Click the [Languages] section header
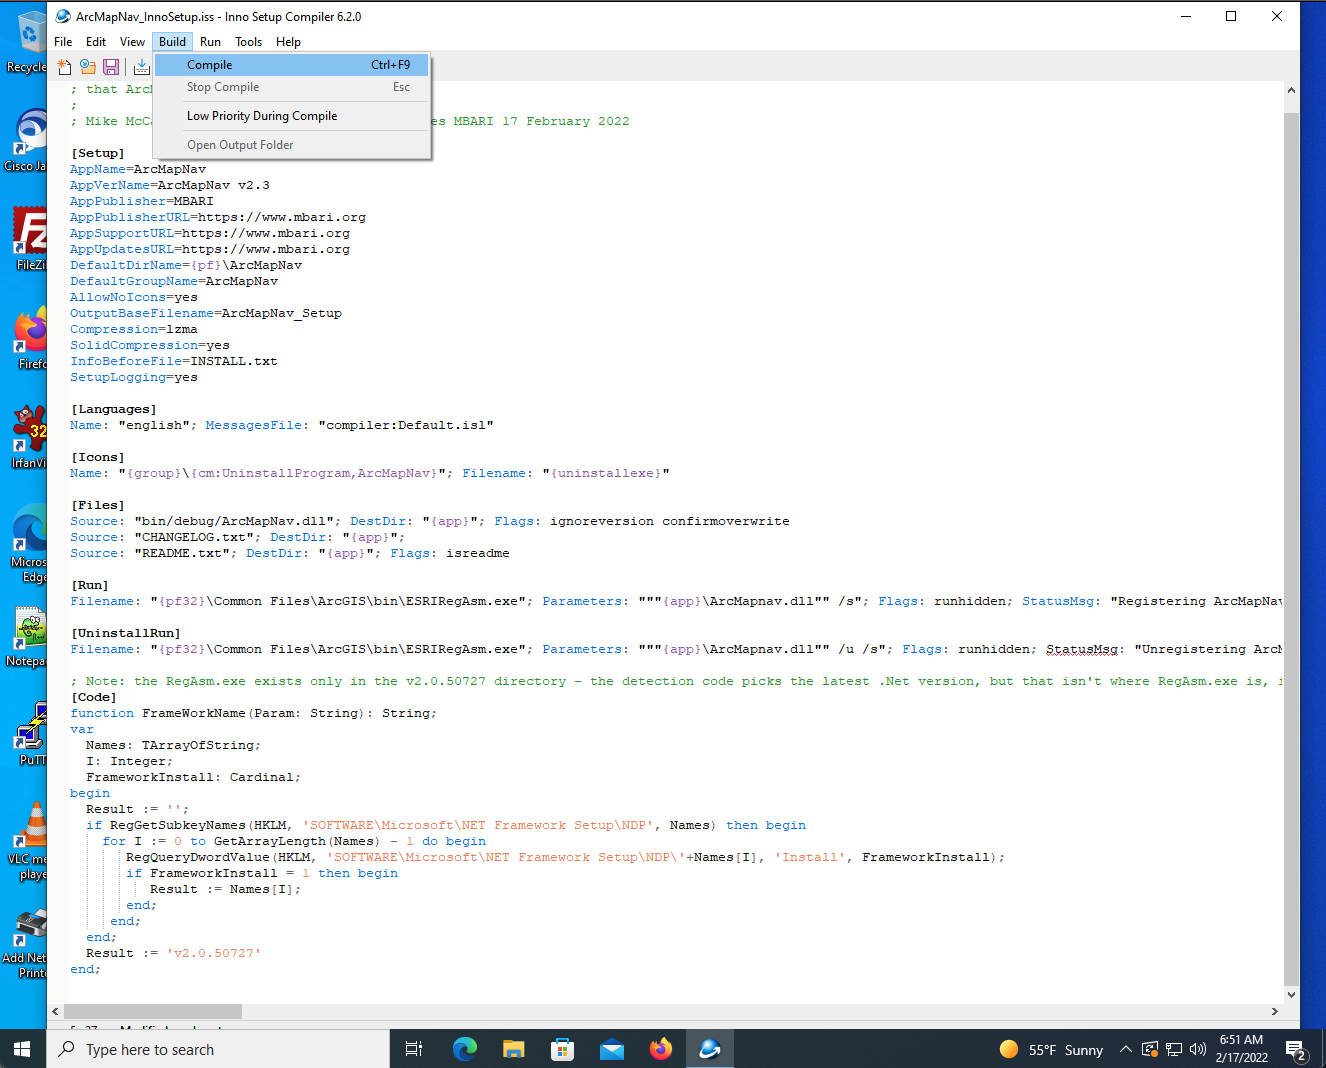This screenshot has width=1326, height=1068. click(x=113, y=409)
